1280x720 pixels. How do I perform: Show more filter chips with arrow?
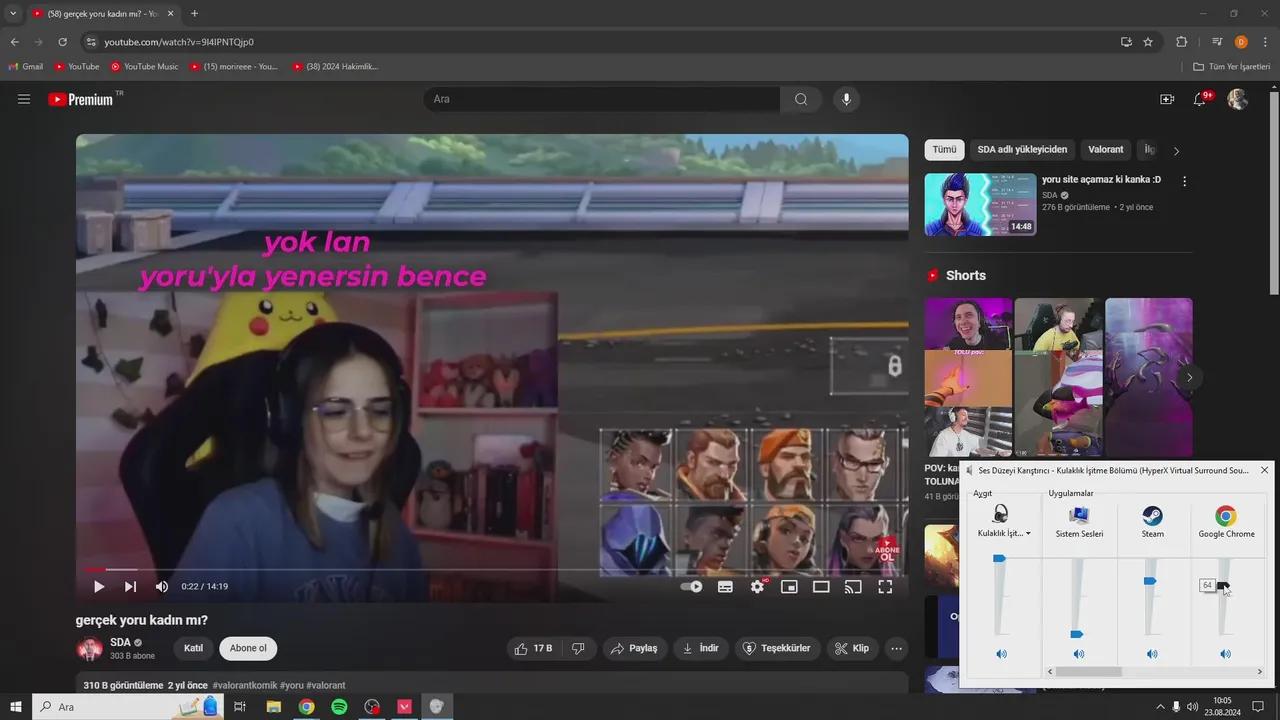click(x=1176, y=151)
